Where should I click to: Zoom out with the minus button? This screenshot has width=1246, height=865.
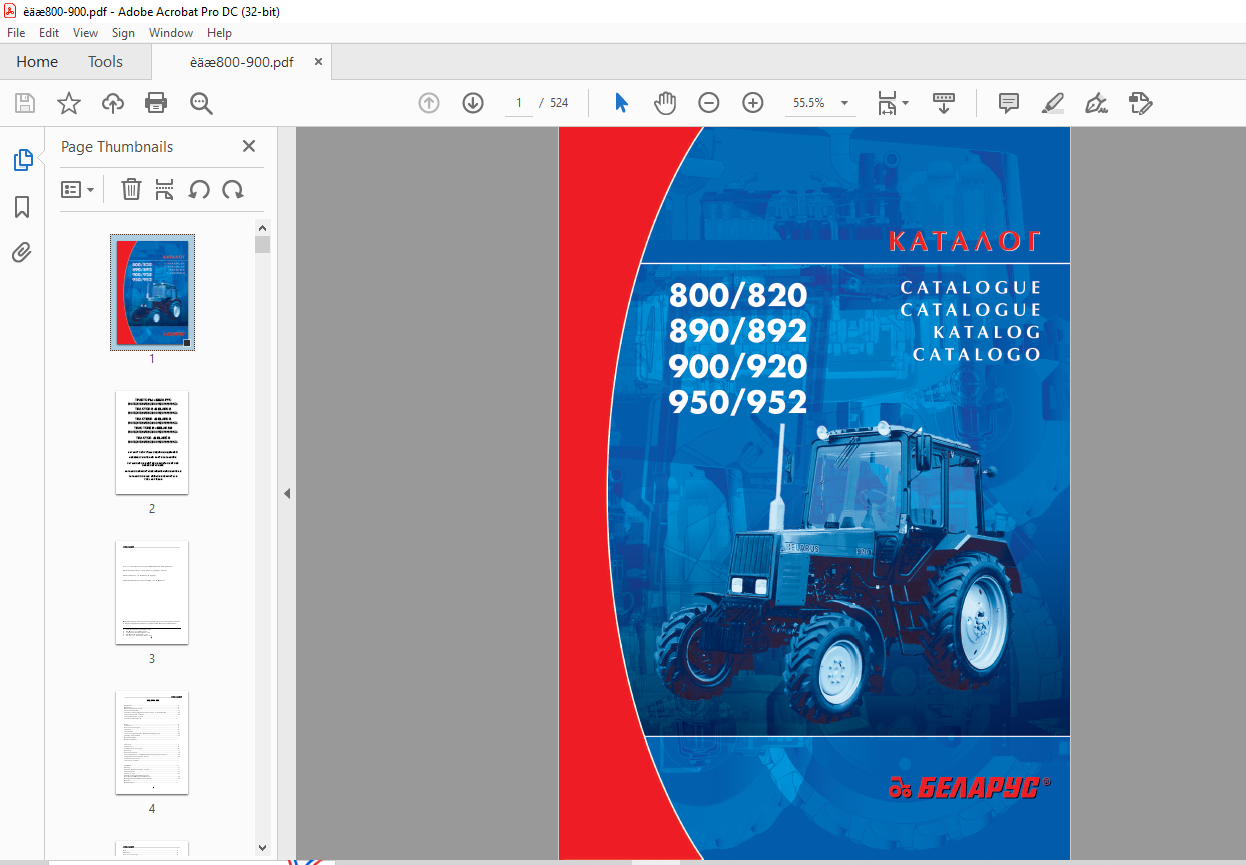click(x=709, y=103)
